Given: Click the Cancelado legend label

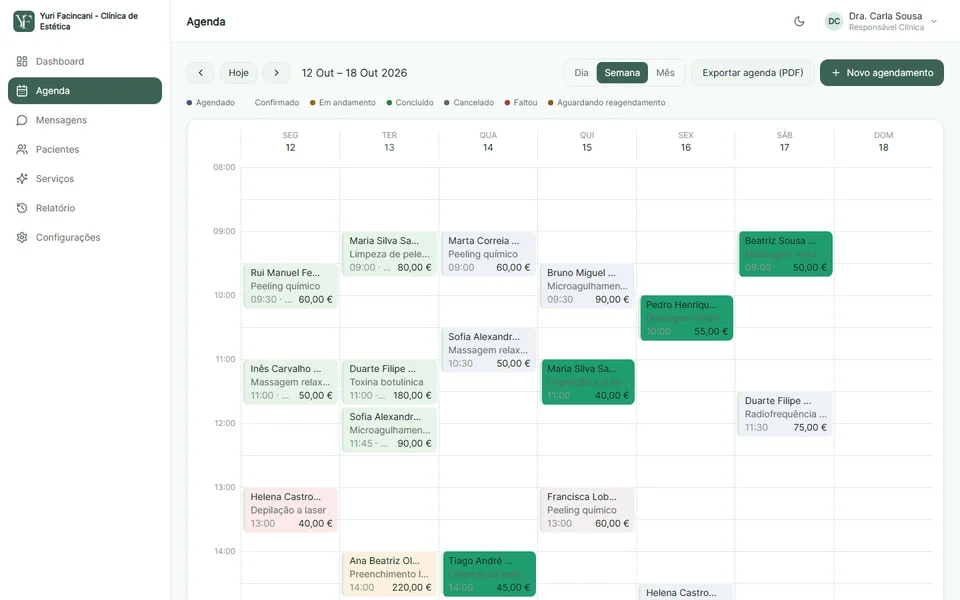Looking at the screenshot, I should (473, 103).
